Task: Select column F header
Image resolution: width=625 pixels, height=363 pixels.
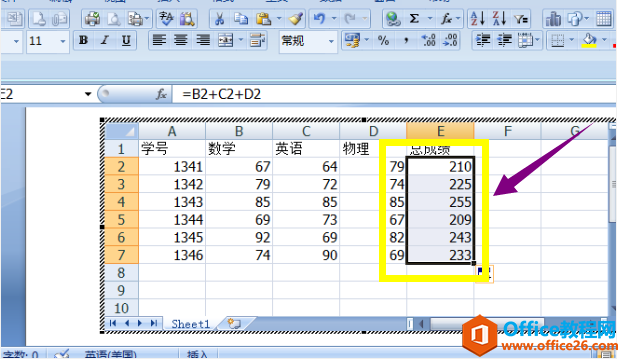Action: click(507, 131)
